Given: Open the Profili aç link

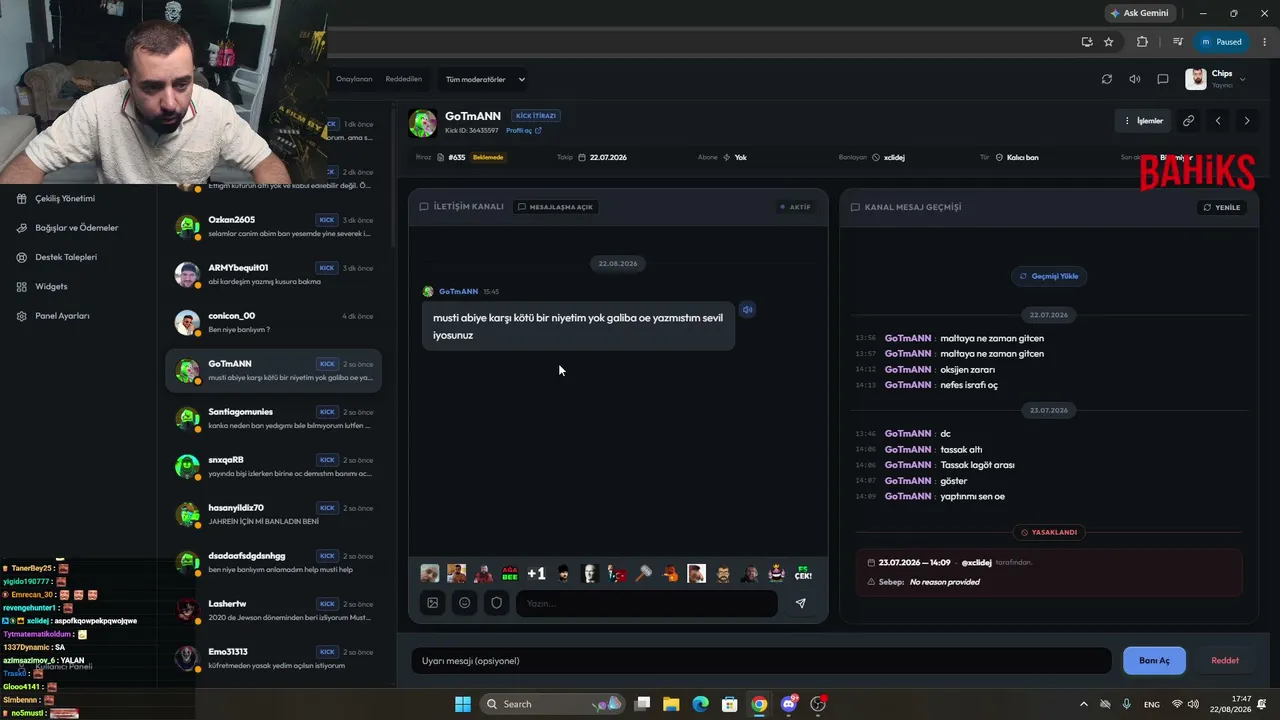Looking at the screenshot, I should (x=524, y=130).
